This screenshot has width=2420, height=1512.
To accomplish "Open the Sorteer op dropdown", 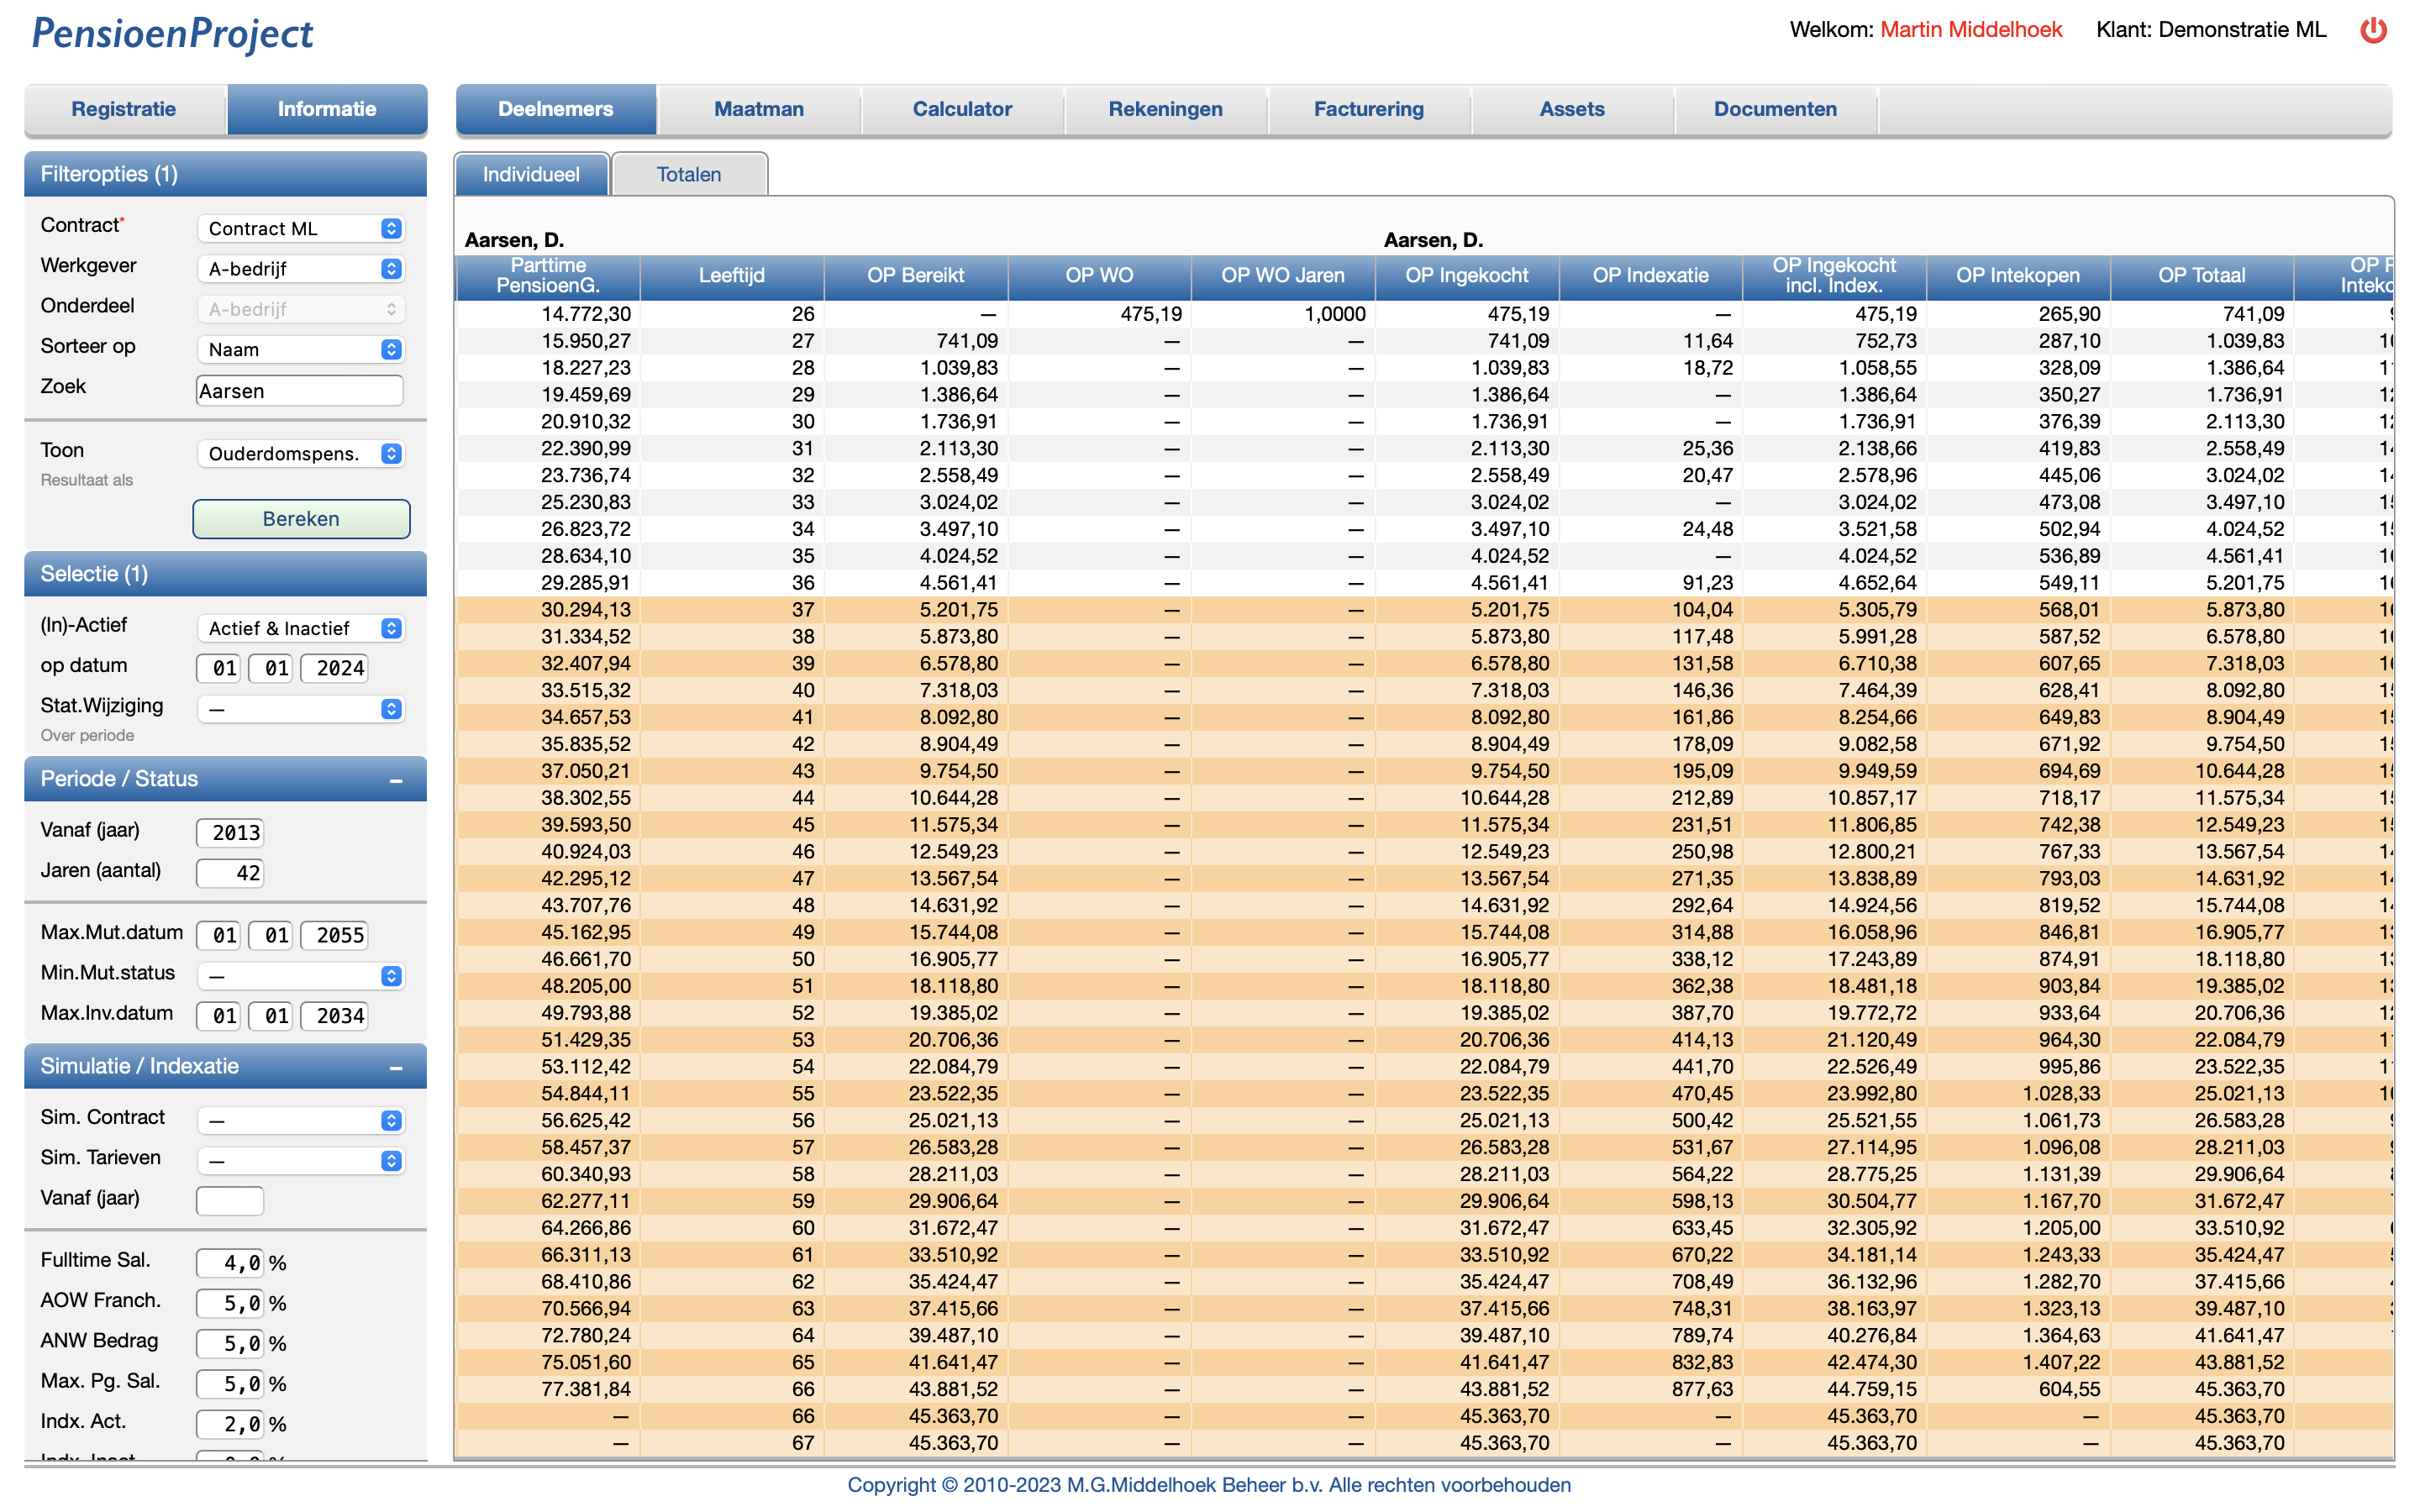I will pyautogui.click(x=300, y=350).
